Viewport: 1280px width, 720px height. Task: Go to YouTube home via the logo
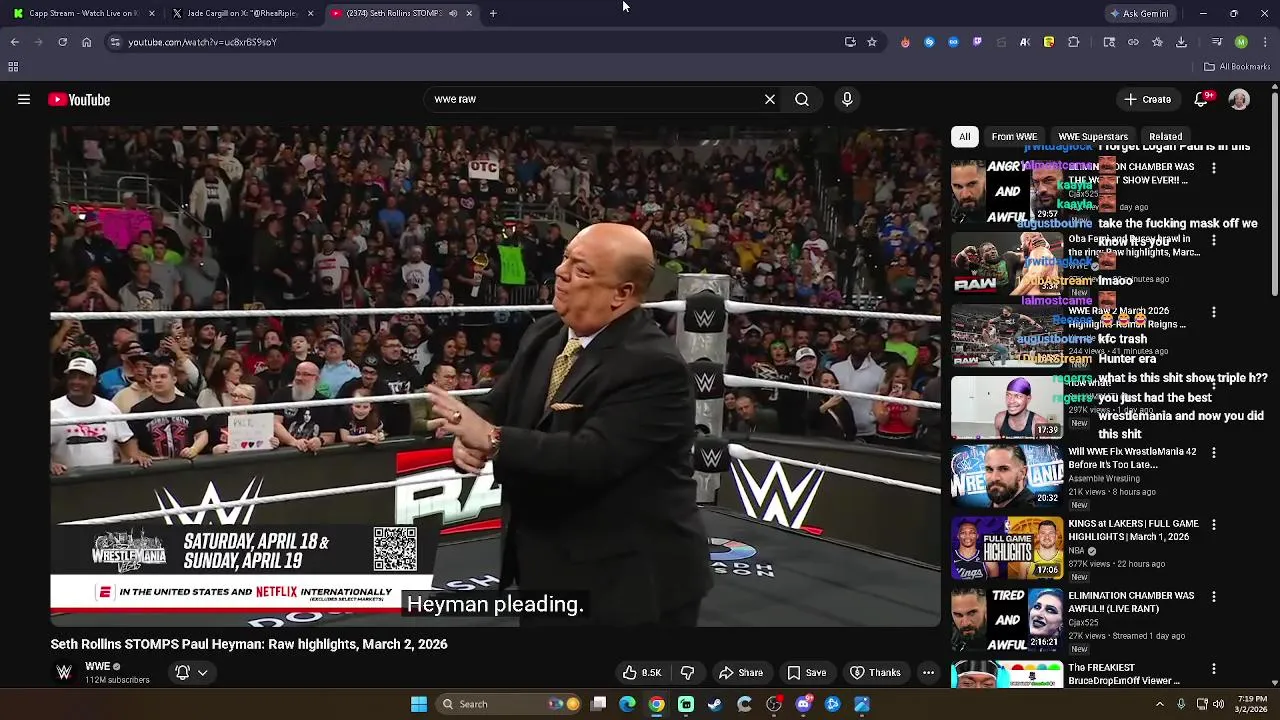[79, 100]
